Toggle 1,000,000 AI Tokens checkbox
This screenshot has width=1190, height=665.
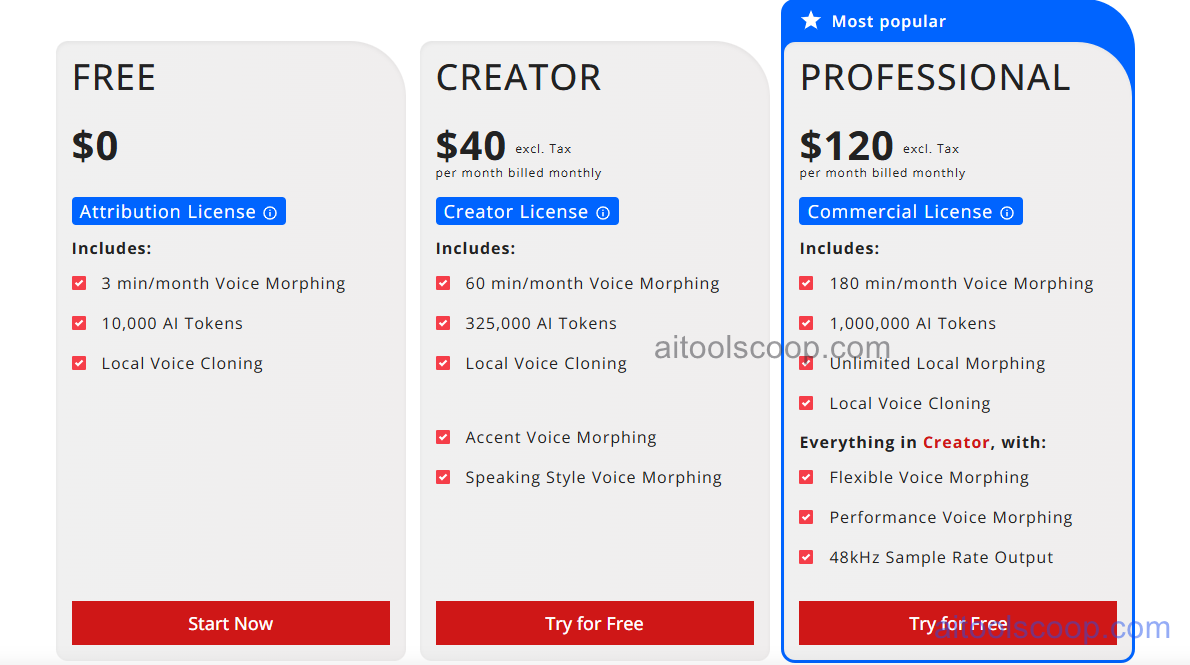806,323
